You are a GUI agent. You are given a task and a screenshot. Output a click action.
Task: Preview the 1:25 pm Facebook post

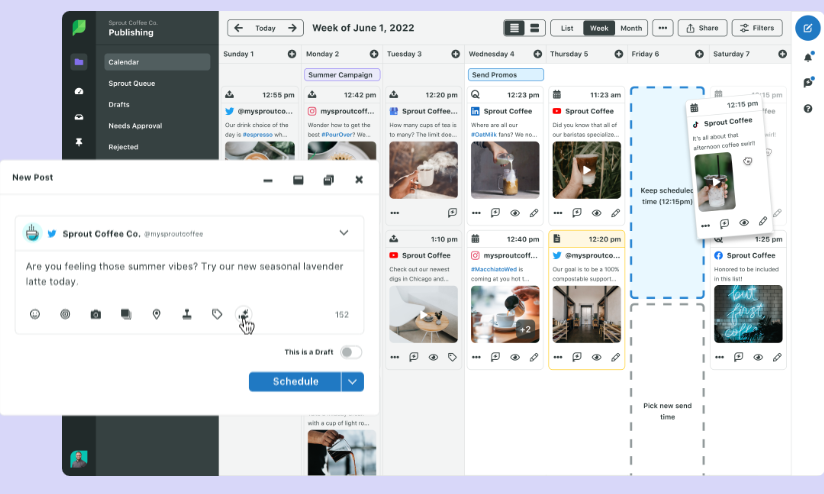click(758, 357)
